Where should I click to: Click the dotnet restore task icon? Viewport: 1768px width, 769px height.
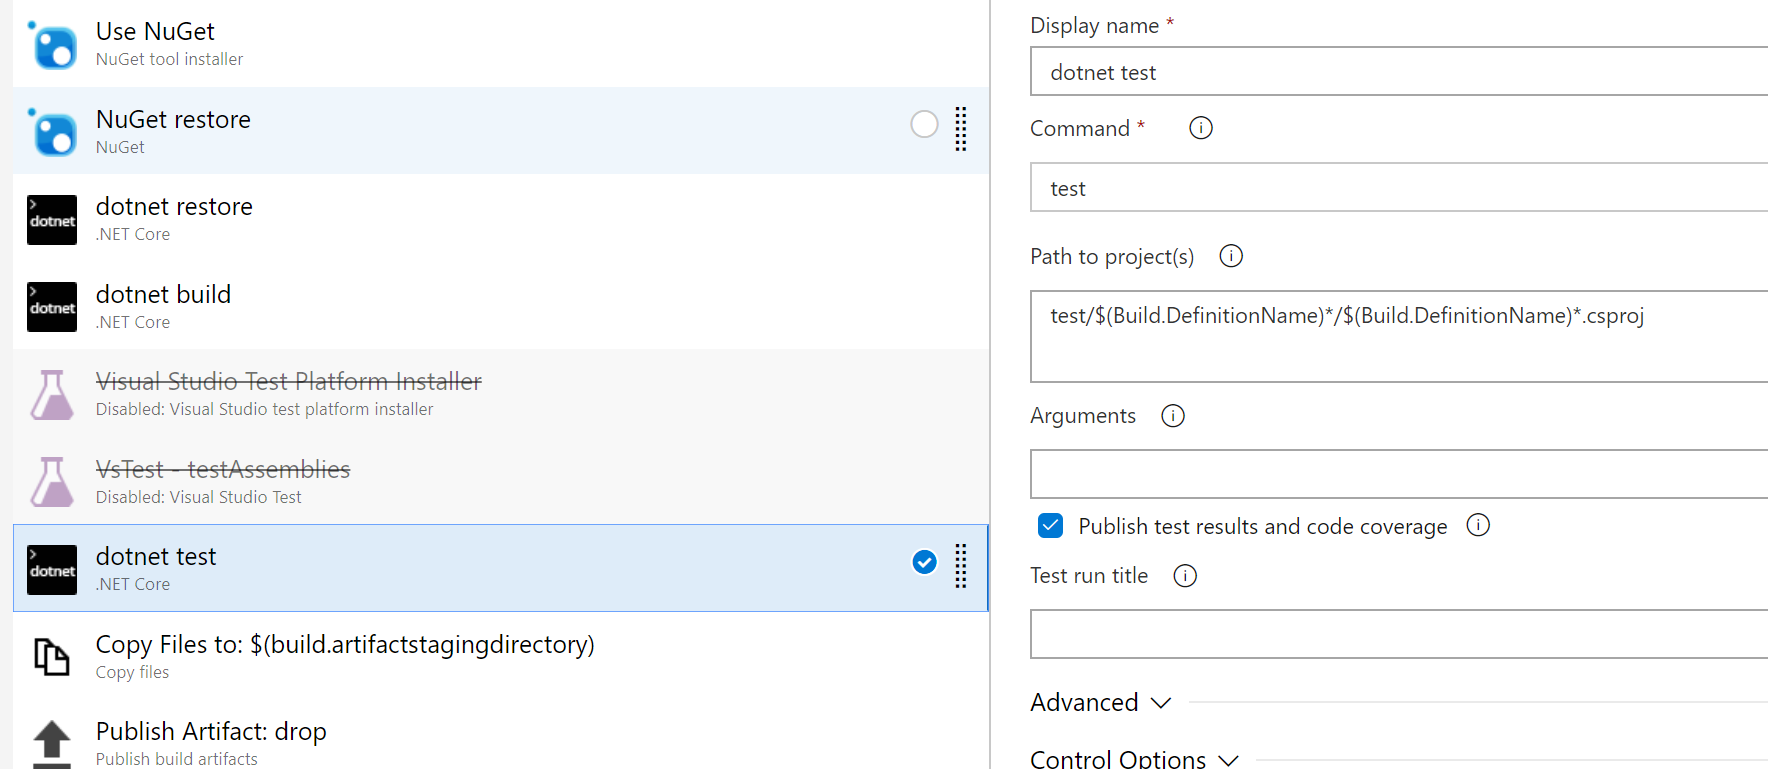click(x=52, y=220)
